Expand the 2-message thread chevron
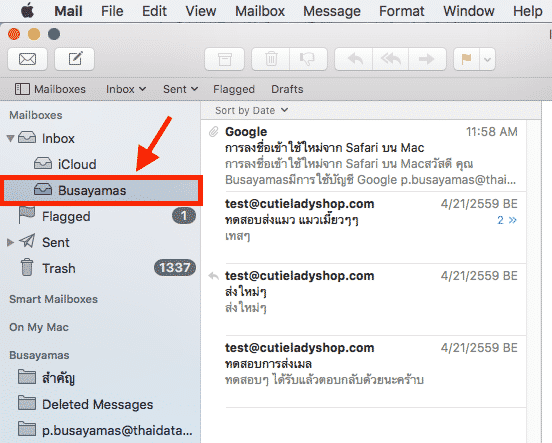552x443 pixels. pos(507,220)
